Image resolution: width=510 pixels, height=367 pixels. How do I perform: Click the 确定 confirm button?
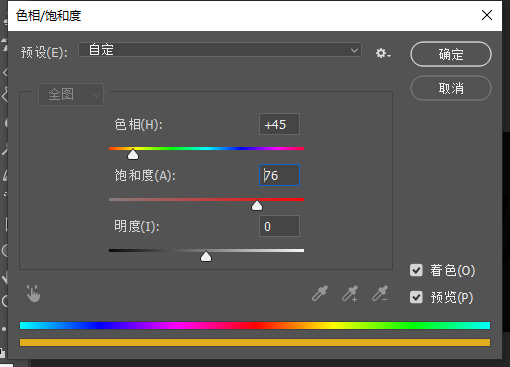coord(451,54)
